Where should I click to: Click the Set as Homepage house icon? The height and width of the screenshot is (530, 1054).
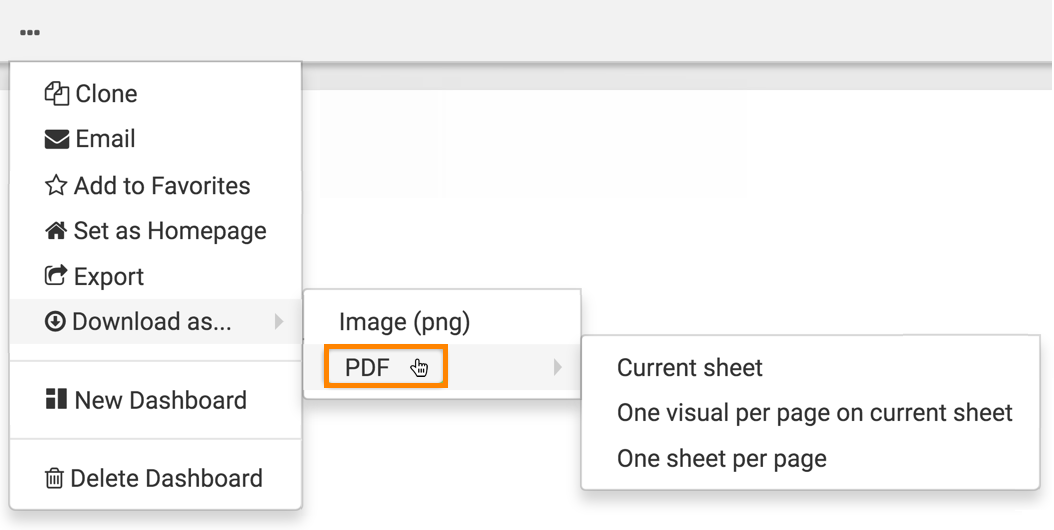coord(56,231)
